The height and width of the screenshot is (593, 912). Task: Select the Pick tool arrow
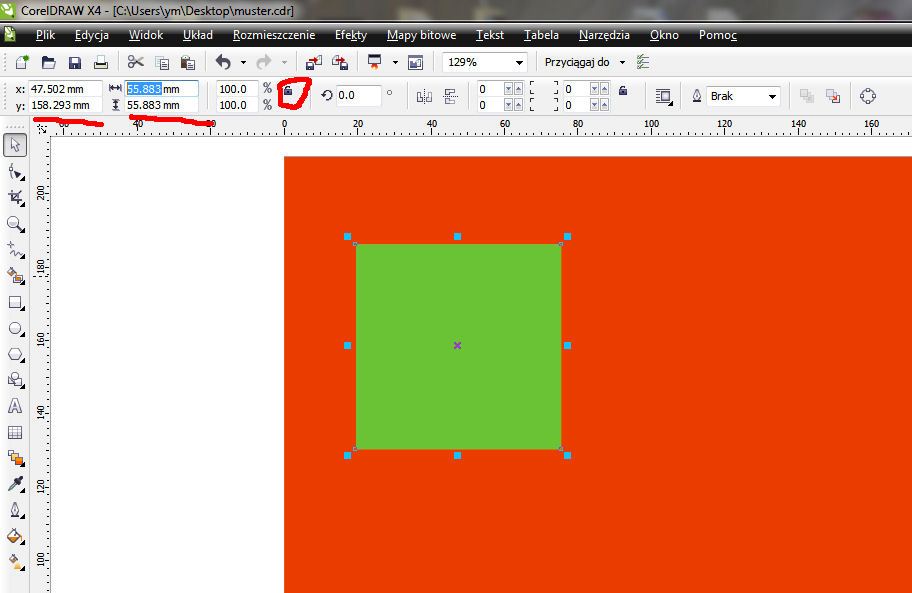click(15, 145)
